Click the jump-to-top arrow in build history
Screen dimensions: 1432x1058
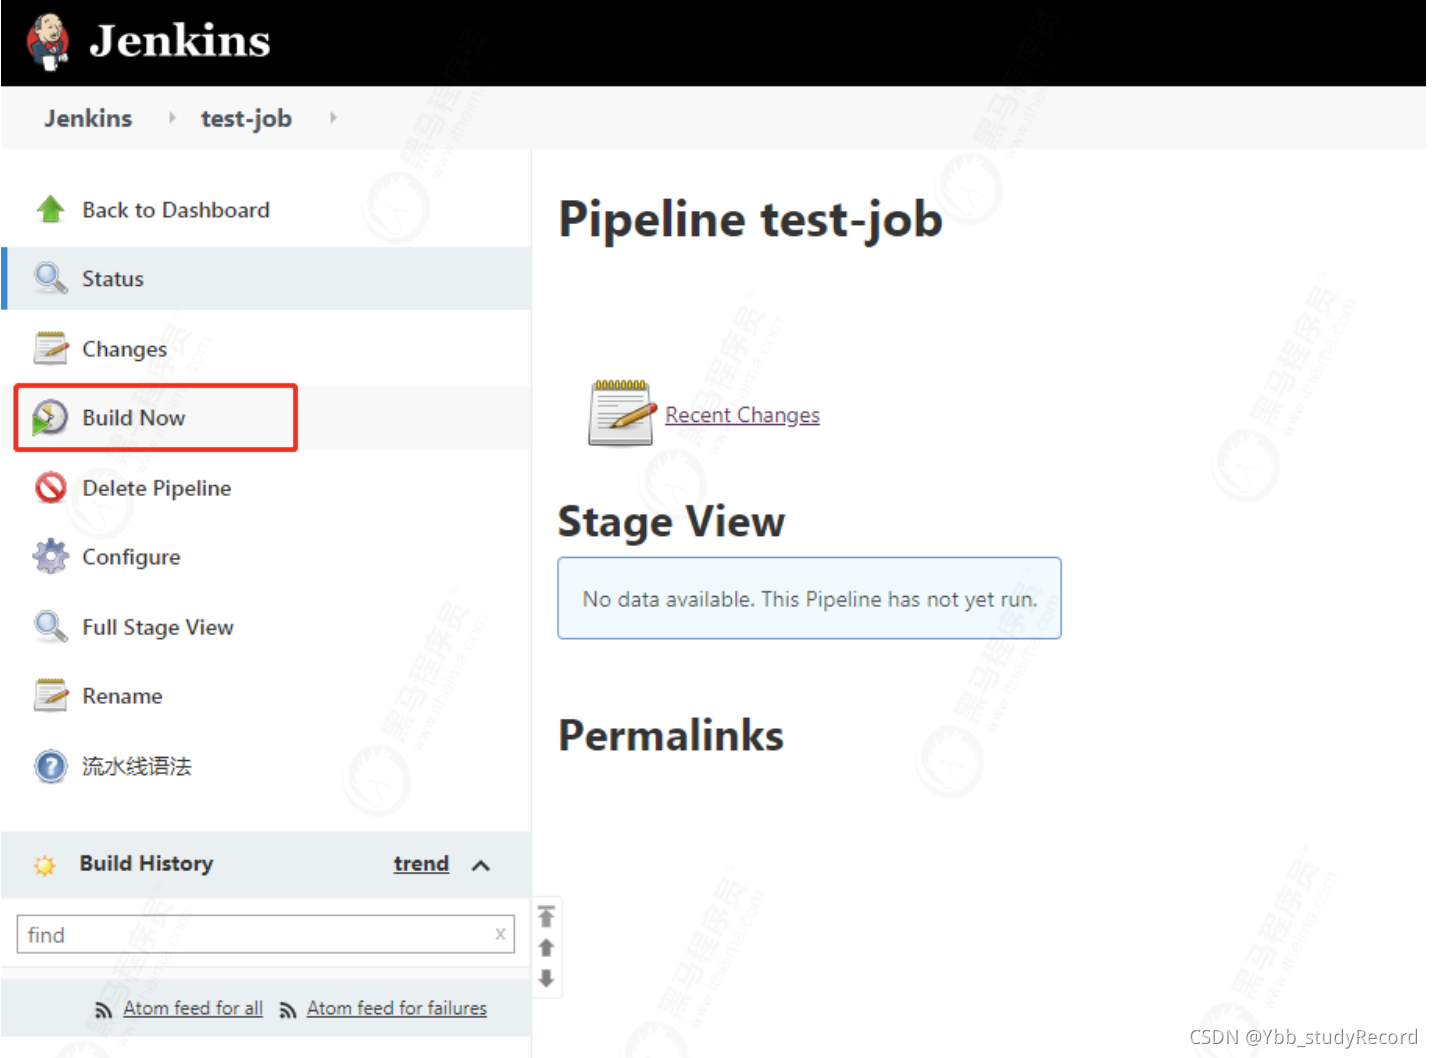click(x=546, y=916)
